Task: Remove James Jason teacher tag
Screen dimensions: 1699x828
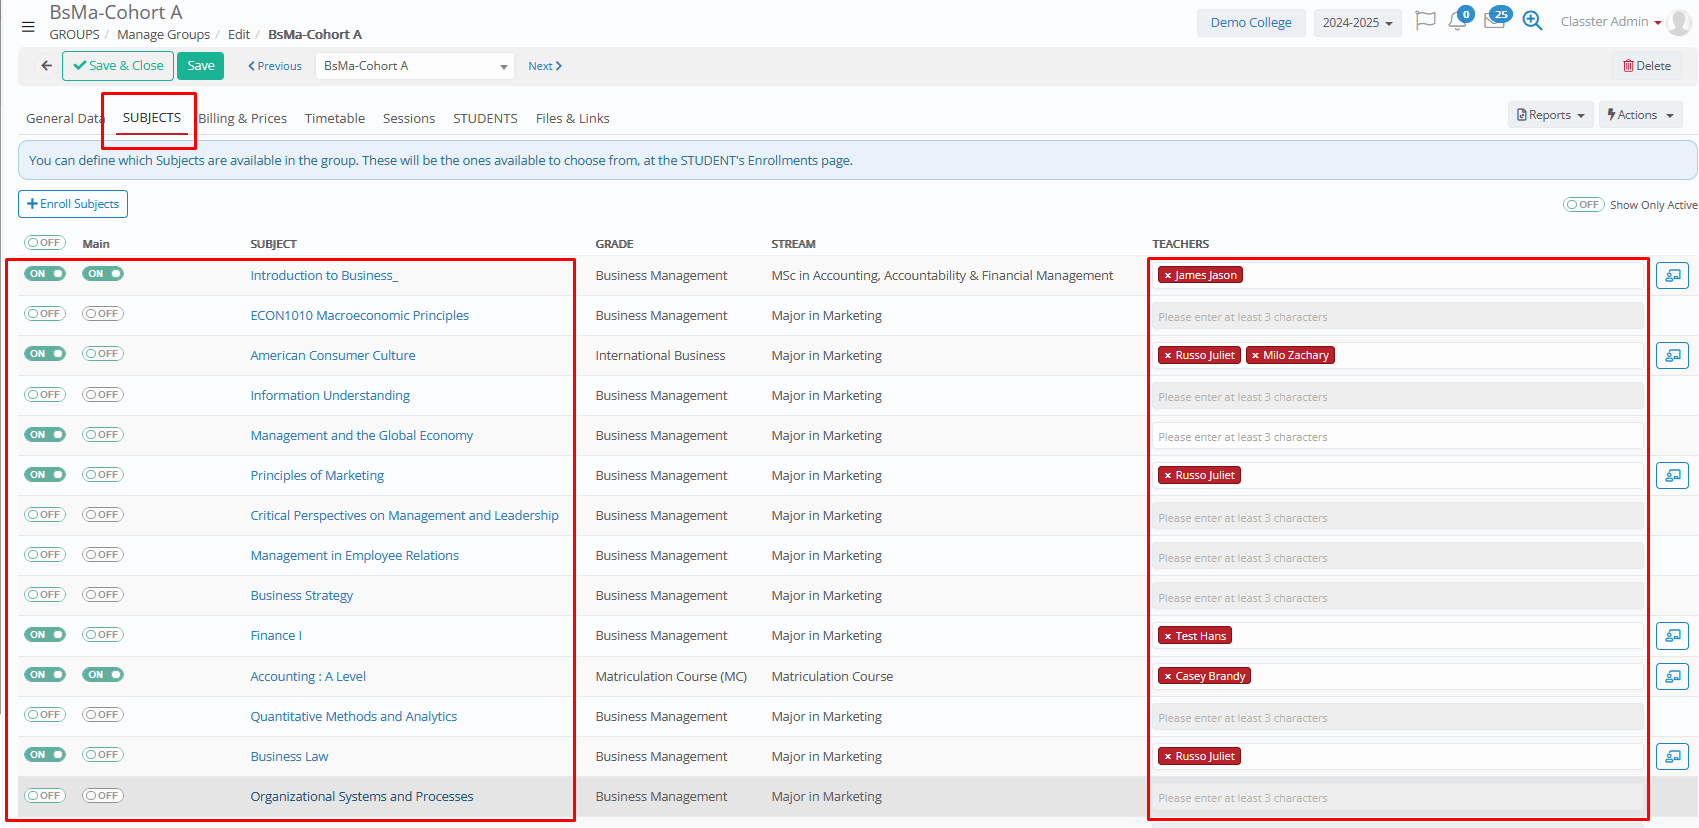Action: pos(1168,276)
